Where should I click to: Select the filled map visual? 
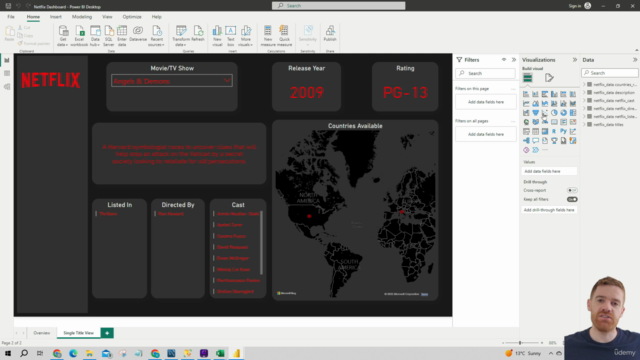(536, 122)
